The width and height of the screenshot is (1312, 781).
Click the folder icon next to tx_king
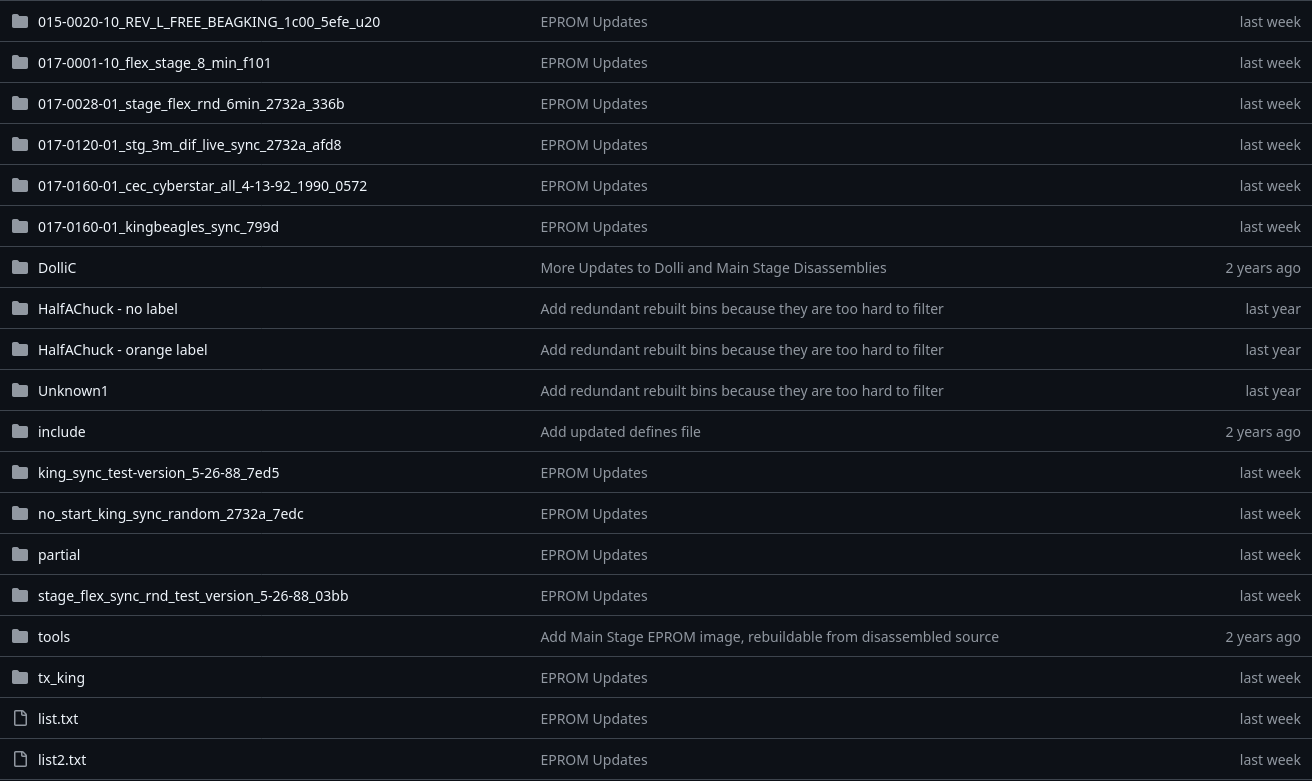(20, 677)
